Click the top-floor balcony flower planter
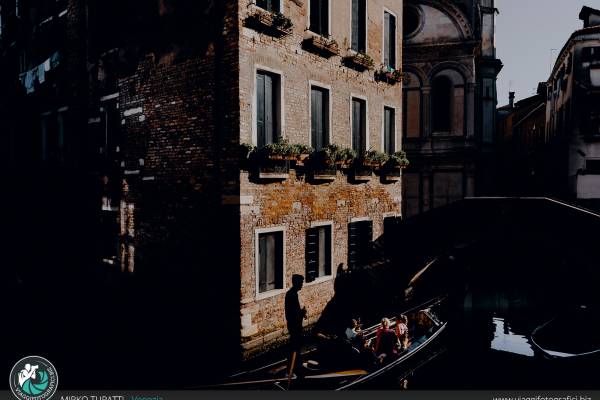Screen dimensions: 600x400 [268, 20]
